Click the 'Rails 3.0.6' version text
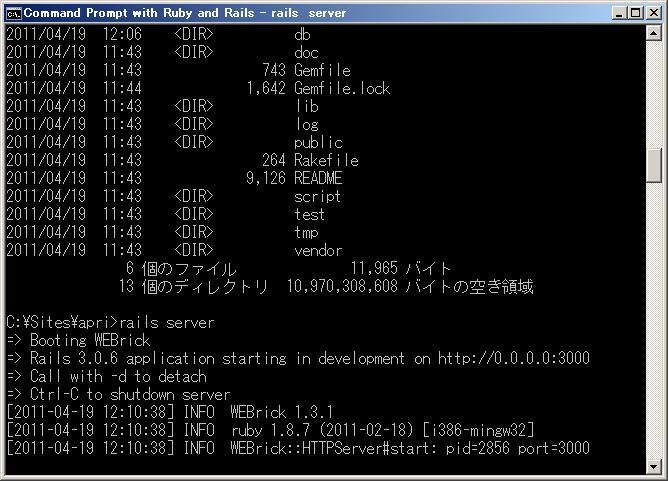Screen dimensions: 668x481 [74, 358]
